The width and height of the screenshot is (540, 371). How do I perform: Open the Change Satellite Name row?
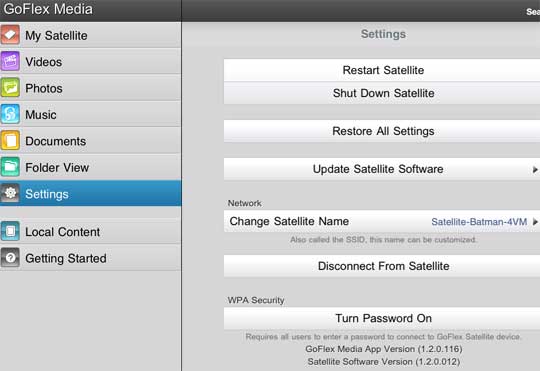click(x=382, y=221)
